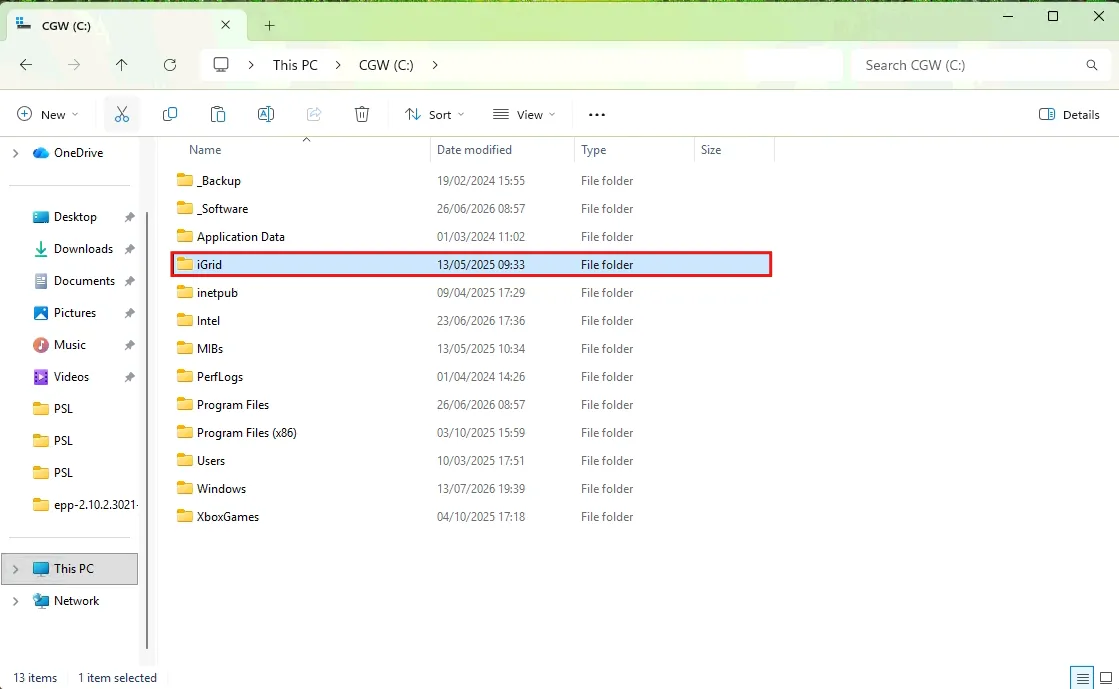
Task: Click the Search CGW (C:) field
Action: tap(981, 65)
